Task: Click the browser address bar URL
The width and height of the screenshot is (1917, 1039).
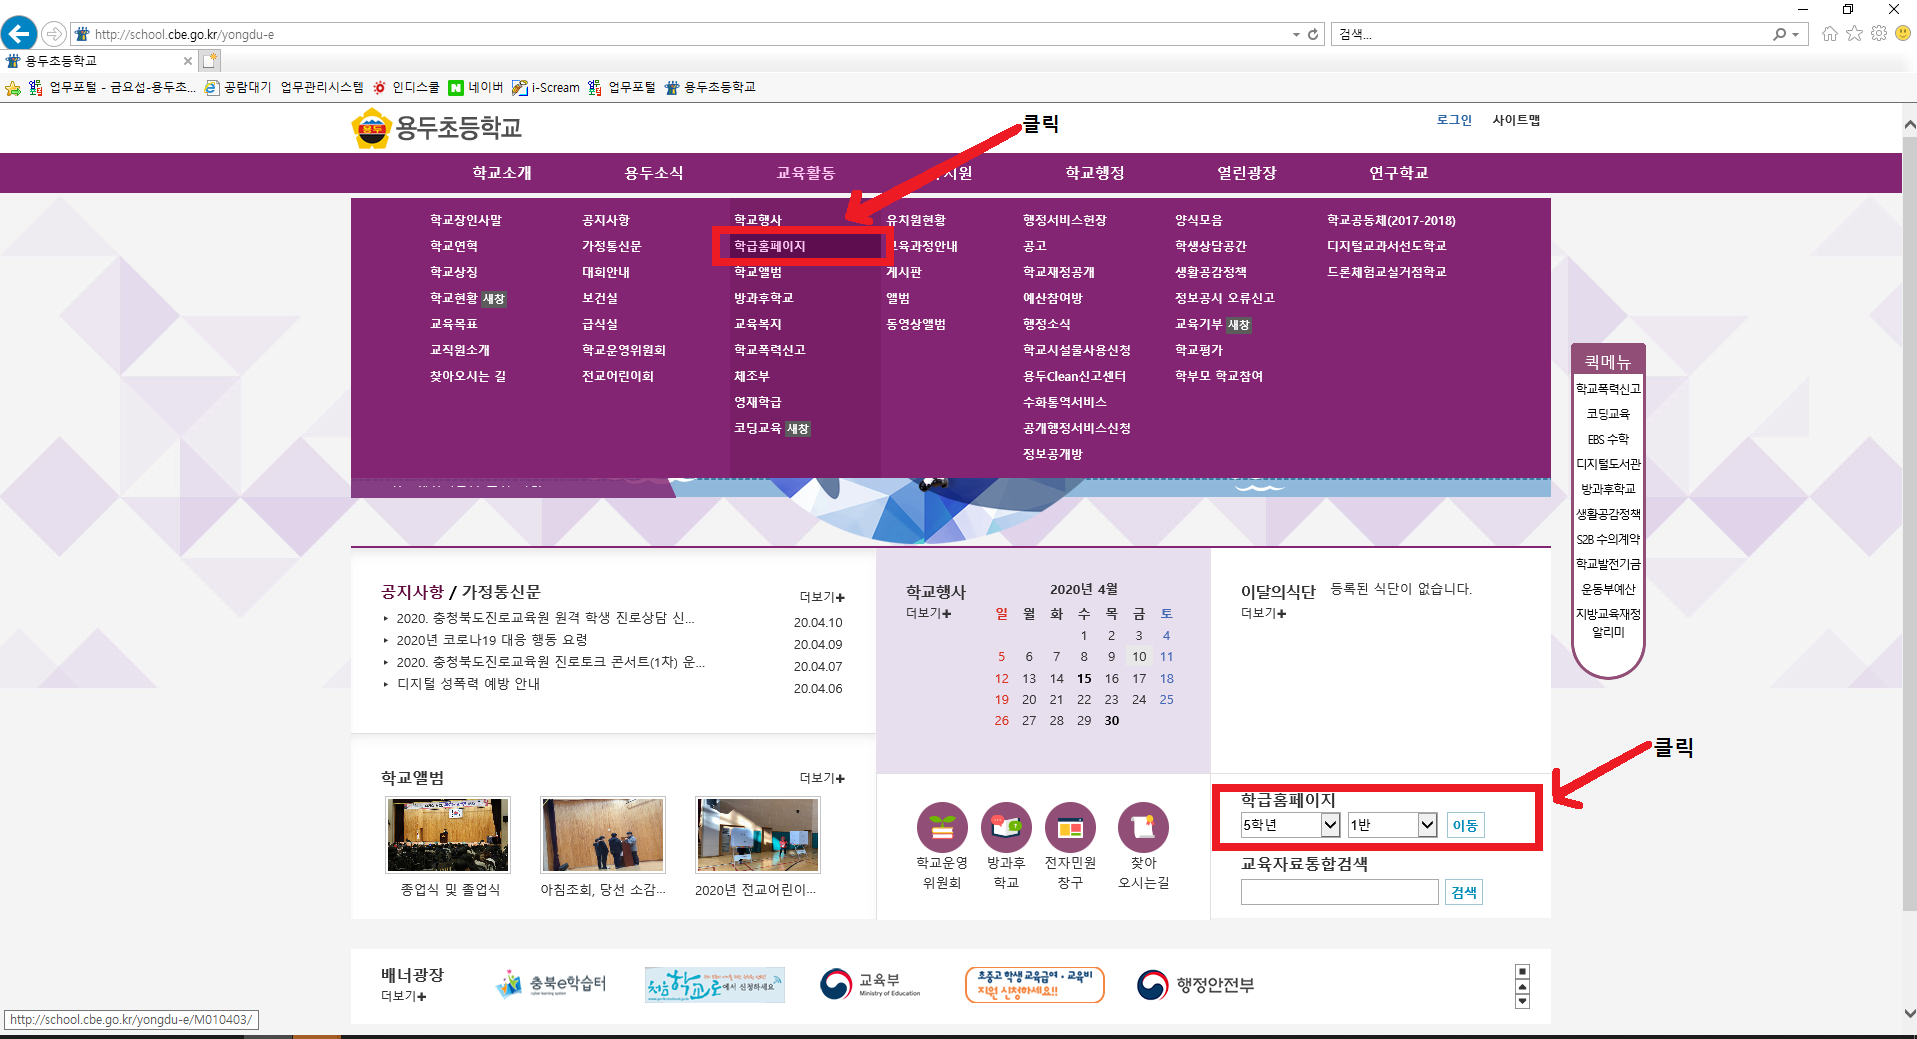Action: point(185,34)
